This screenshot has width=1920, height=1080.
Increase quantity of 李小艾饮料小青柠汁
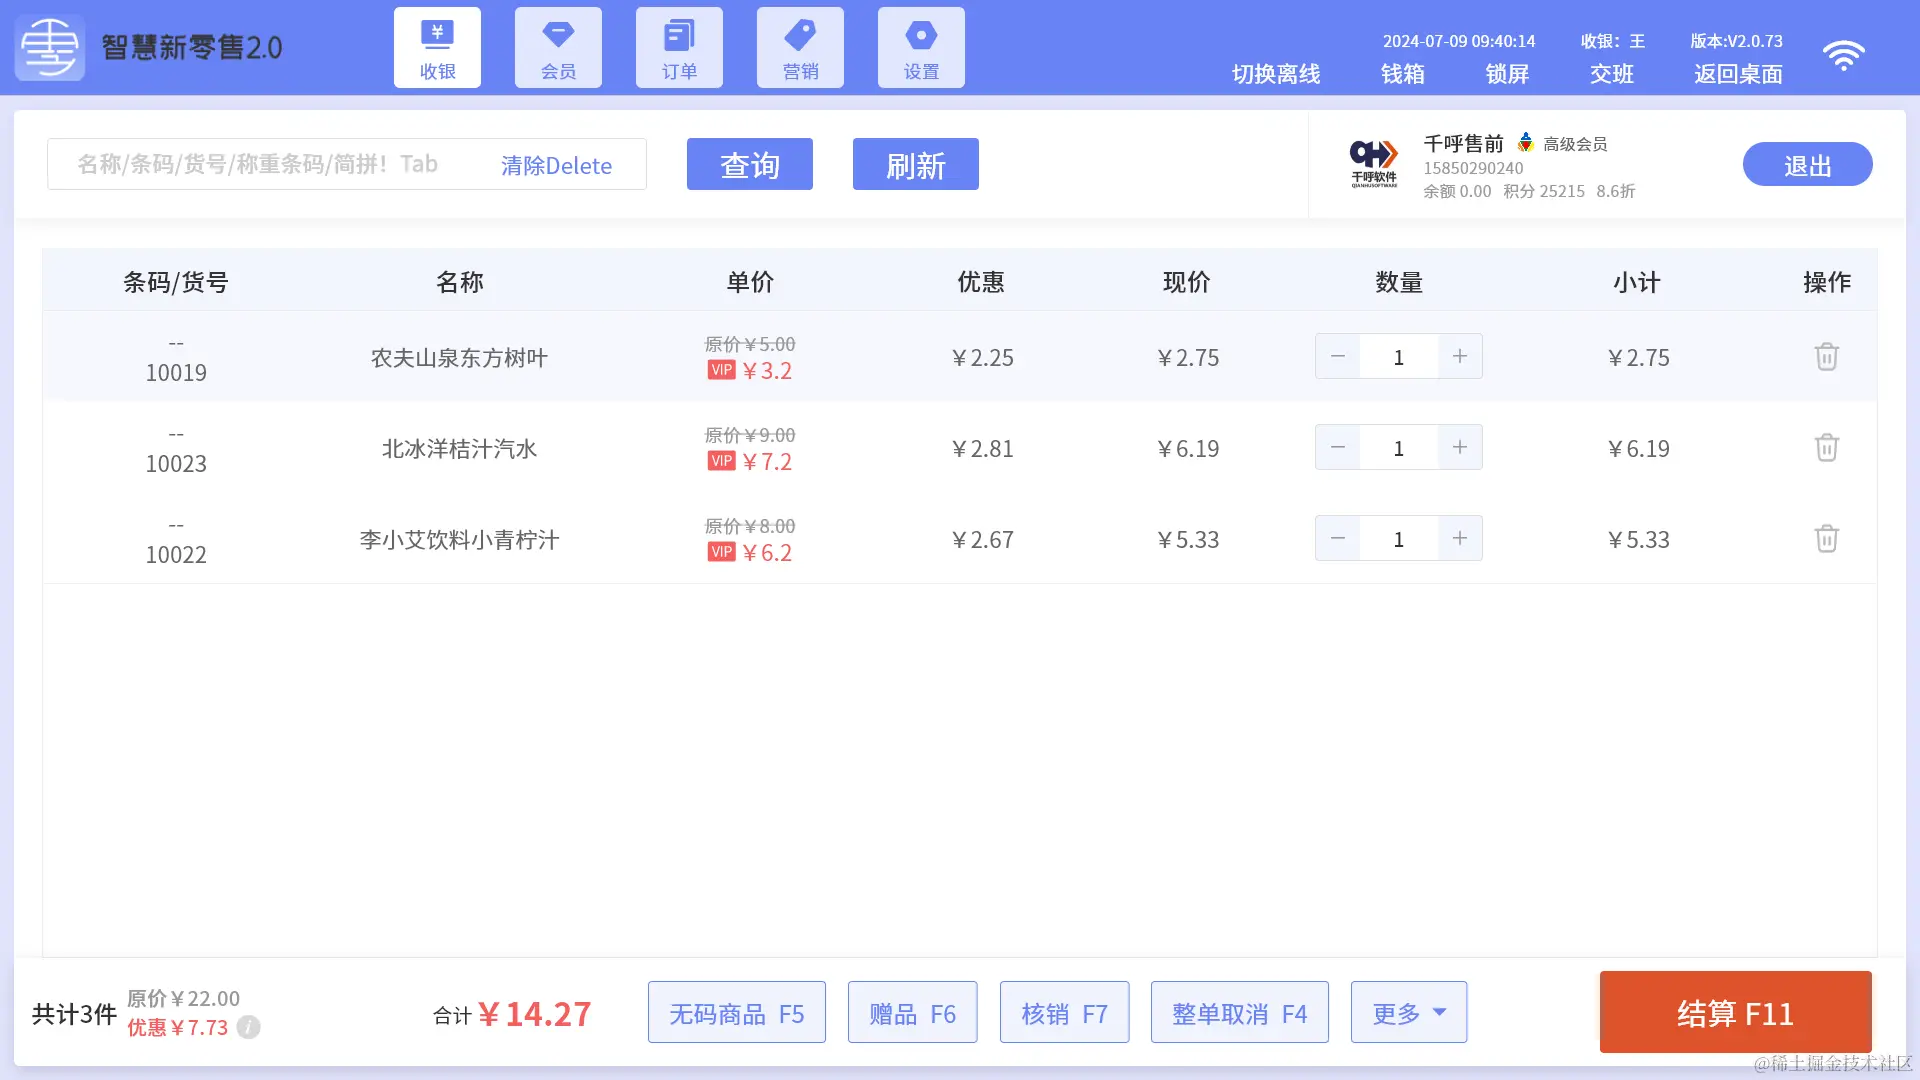pos(1460,539)
